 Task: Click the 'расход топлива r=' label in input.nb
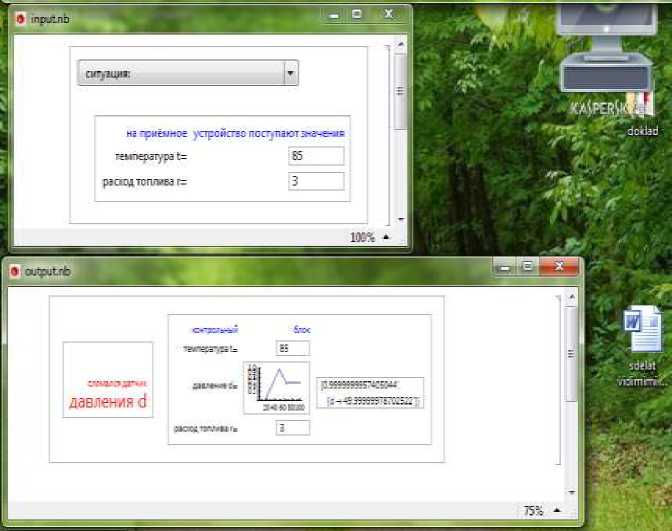pyautogui.click(x=145, y=182)
